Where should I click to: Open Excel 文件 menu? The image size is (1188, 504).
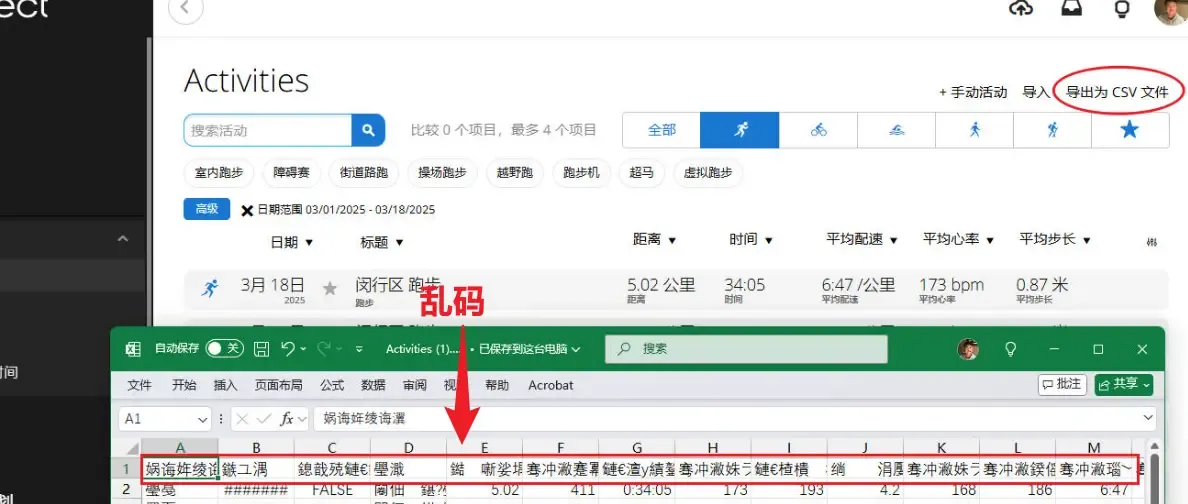(x=139, y=385)
